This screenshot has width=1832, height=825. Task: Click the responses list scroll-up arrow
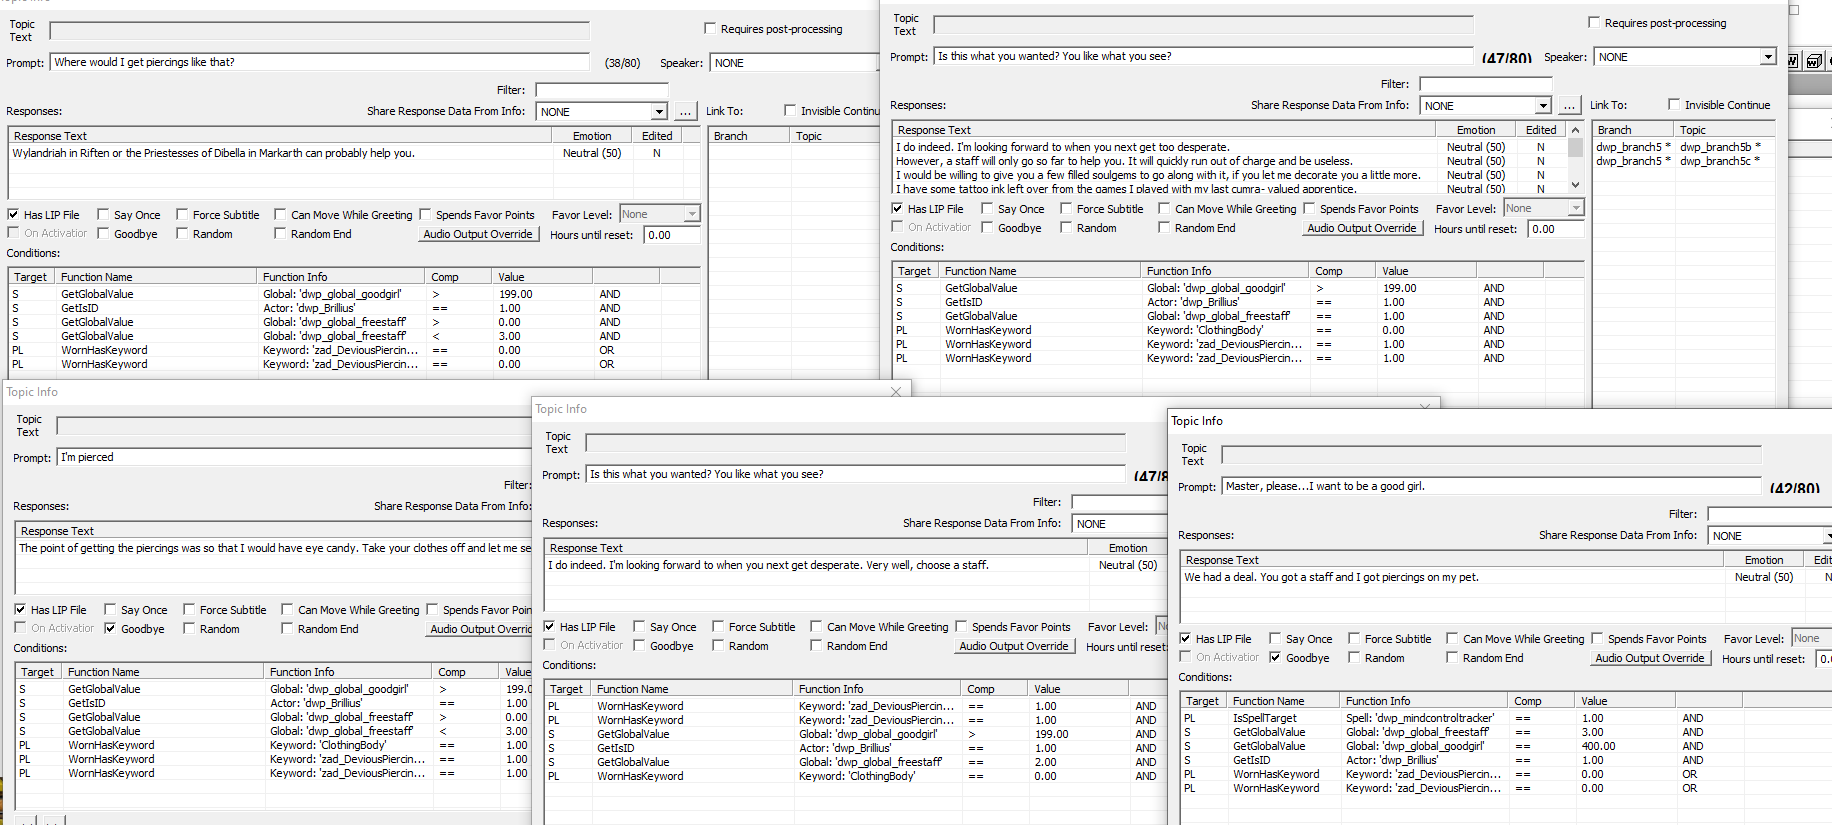(1576, 130)
